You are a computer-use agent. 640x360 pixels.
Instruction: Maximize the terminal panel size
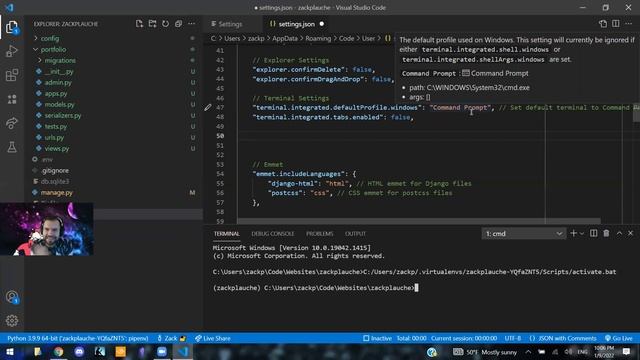pos(619,233)
